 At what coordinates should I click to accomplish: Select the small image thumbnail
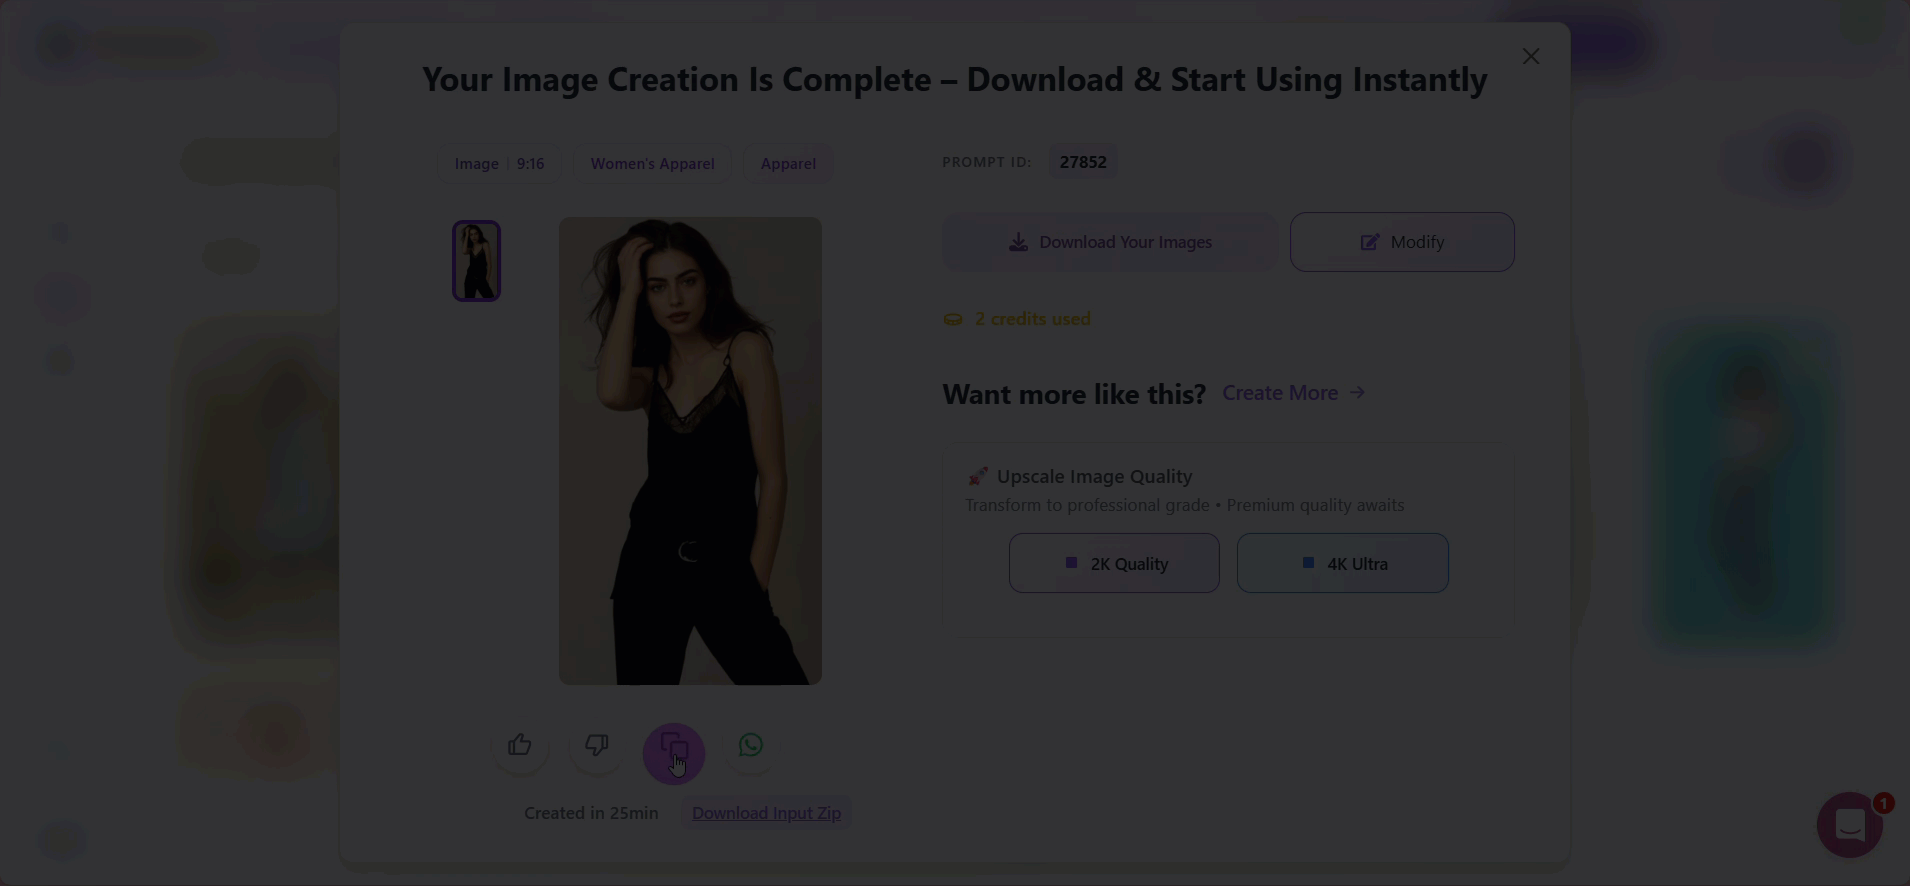[x=476, y=261]
